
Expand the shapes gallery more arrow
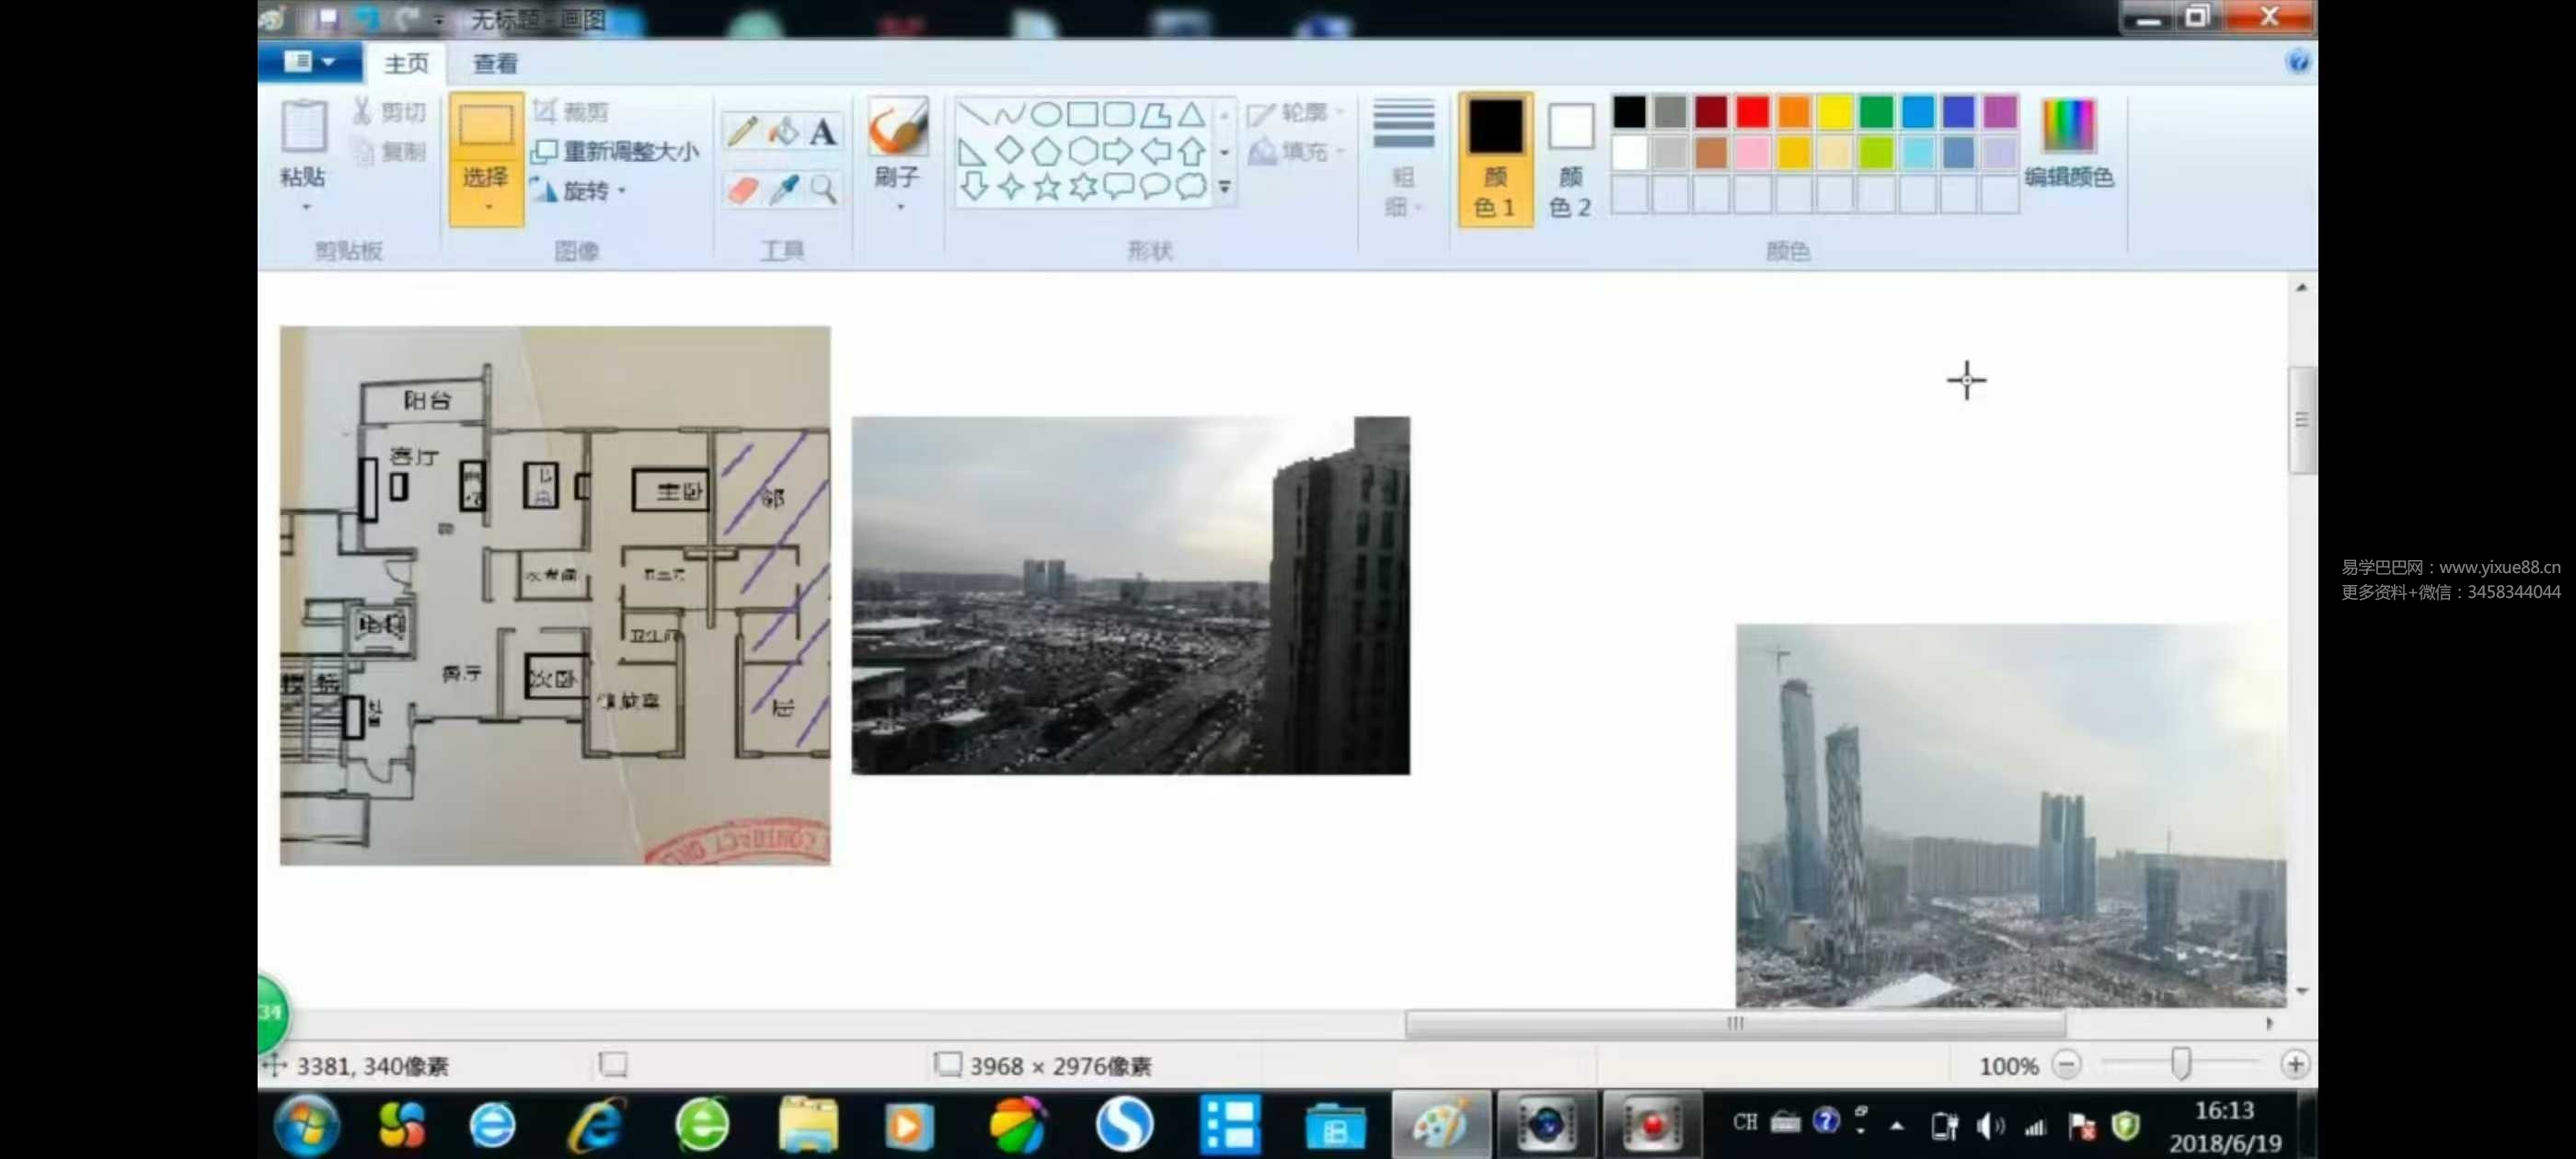pos(1225,187)
